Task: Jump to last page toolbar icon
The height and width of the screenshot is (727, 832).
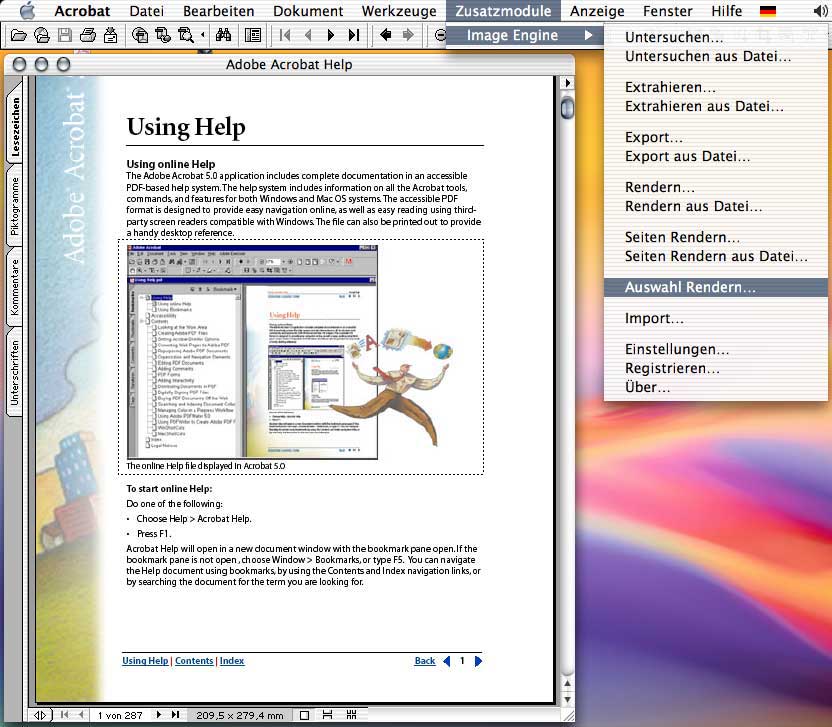Action: click(354, 35)
